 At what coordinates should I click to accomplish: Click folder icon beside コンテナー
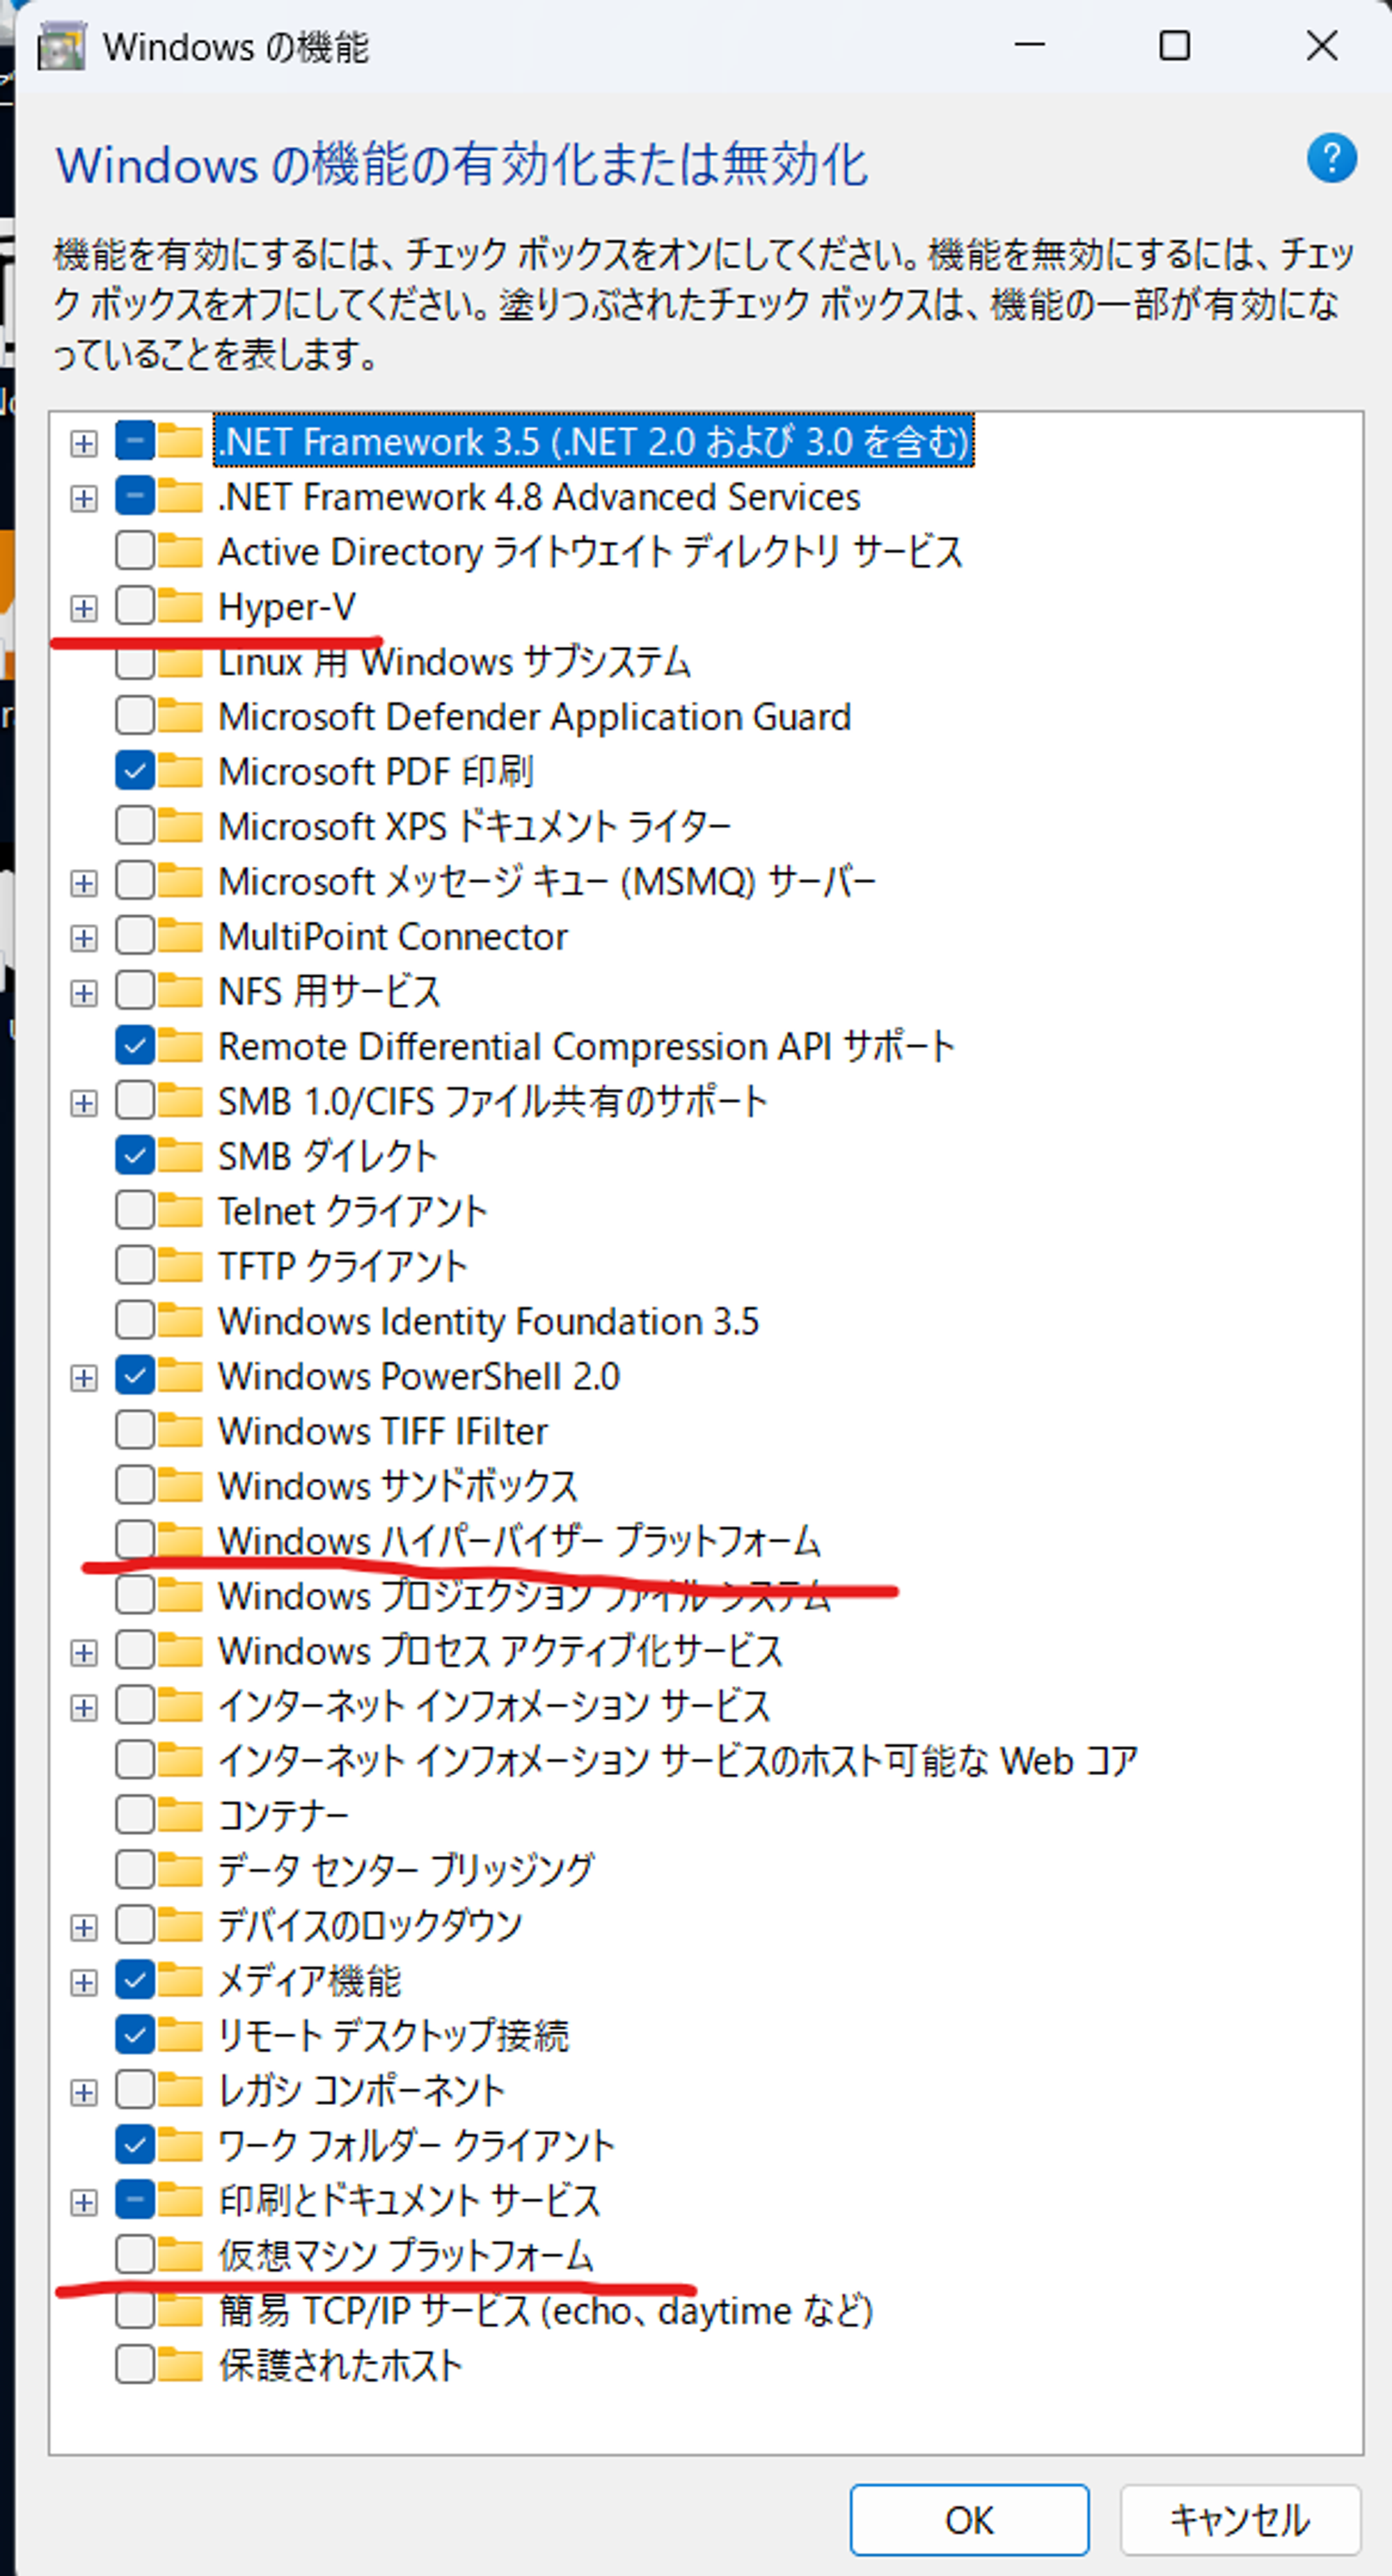180,1814
